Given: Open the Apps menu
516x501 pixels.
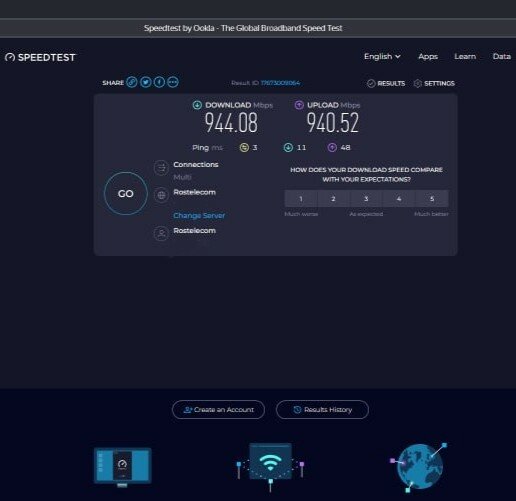Looking at the screenshot, I should click(428, 57).
